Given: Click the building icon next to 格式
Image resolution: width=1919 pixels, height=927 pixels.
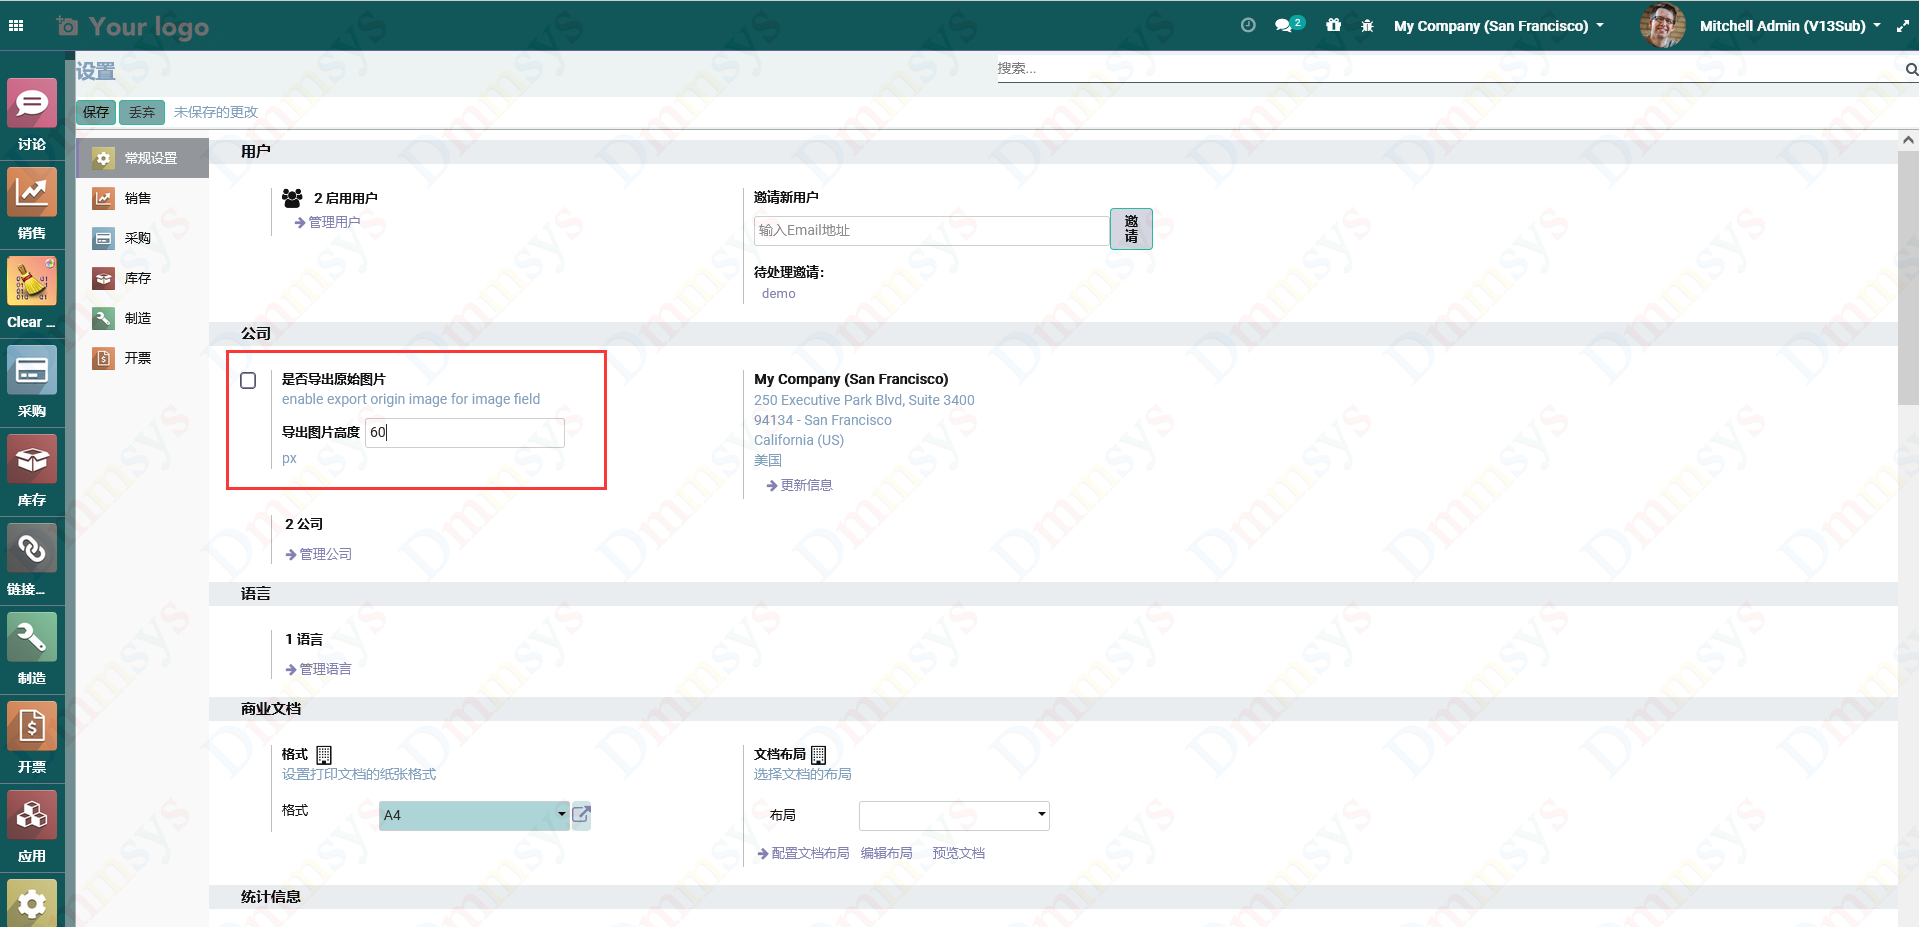Looking at the screenshot, I should [324, 755].
